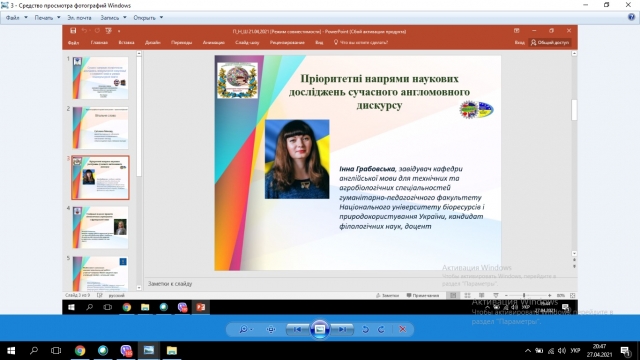
Task: Click the spell check icon in status bar
Action: click(x=100, y=295)
